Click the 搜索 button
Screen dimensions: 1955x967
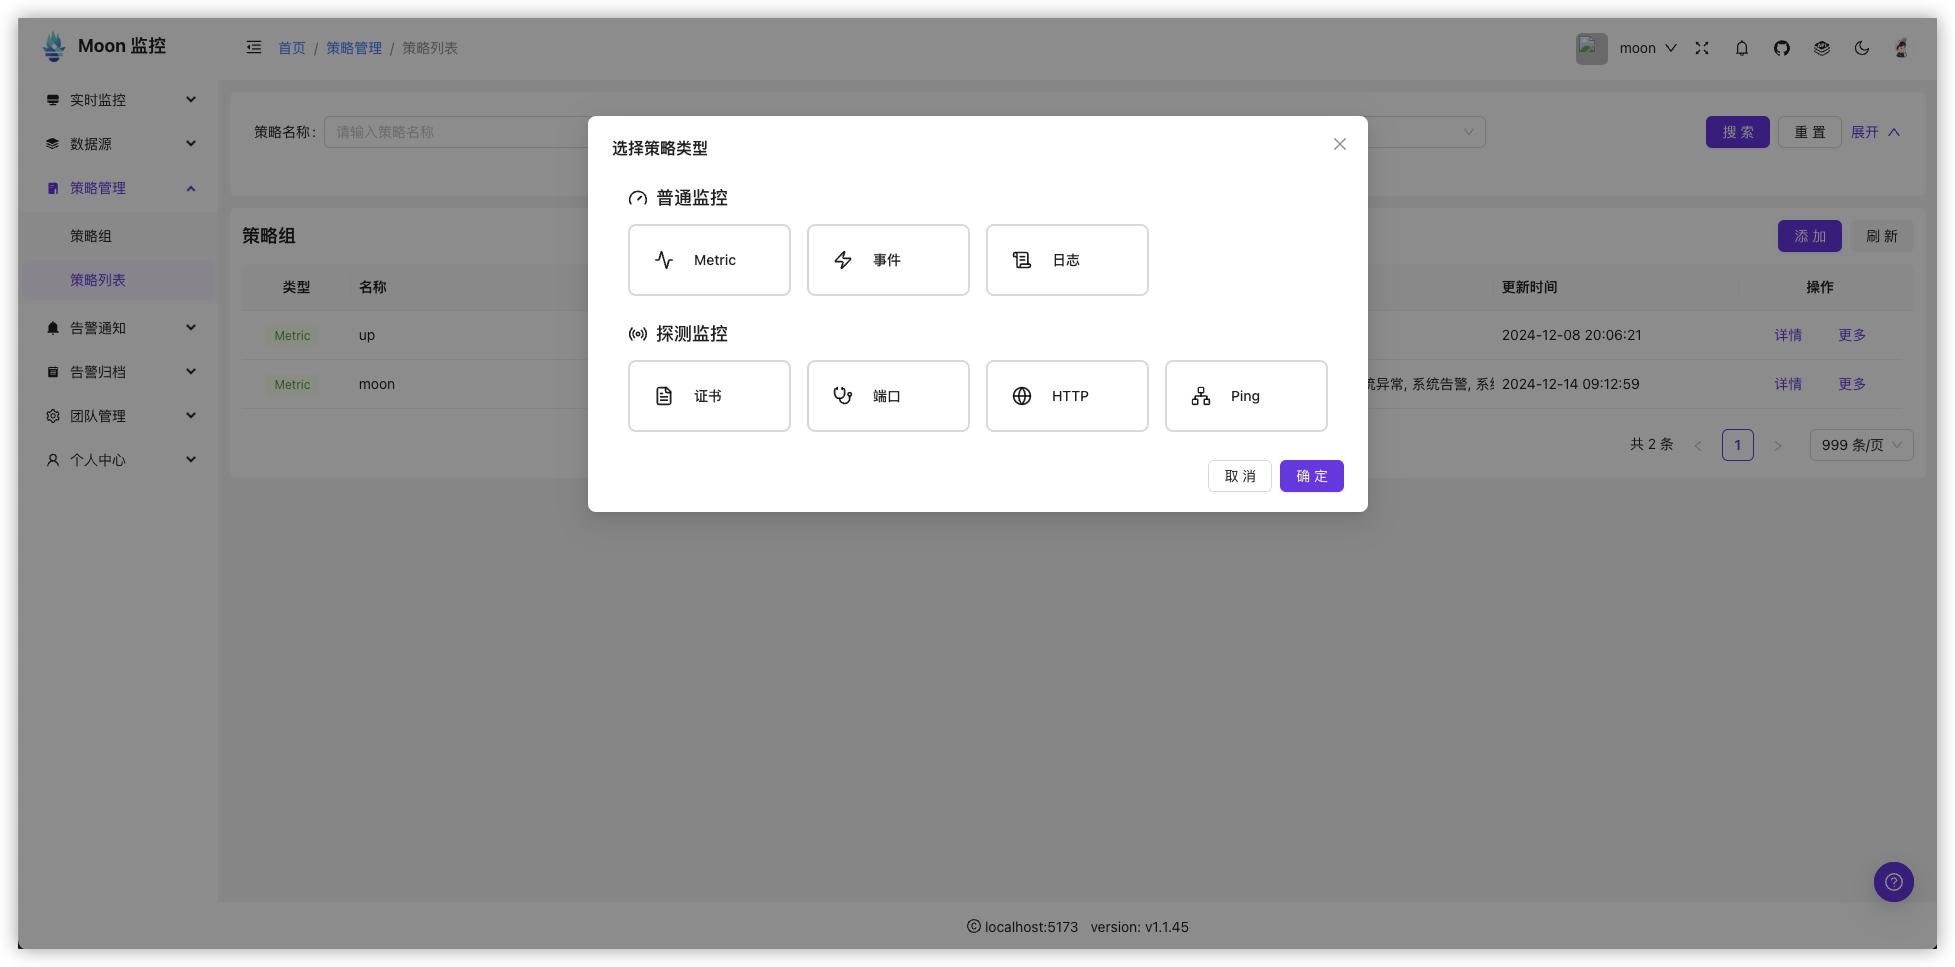pos(1738,132)
